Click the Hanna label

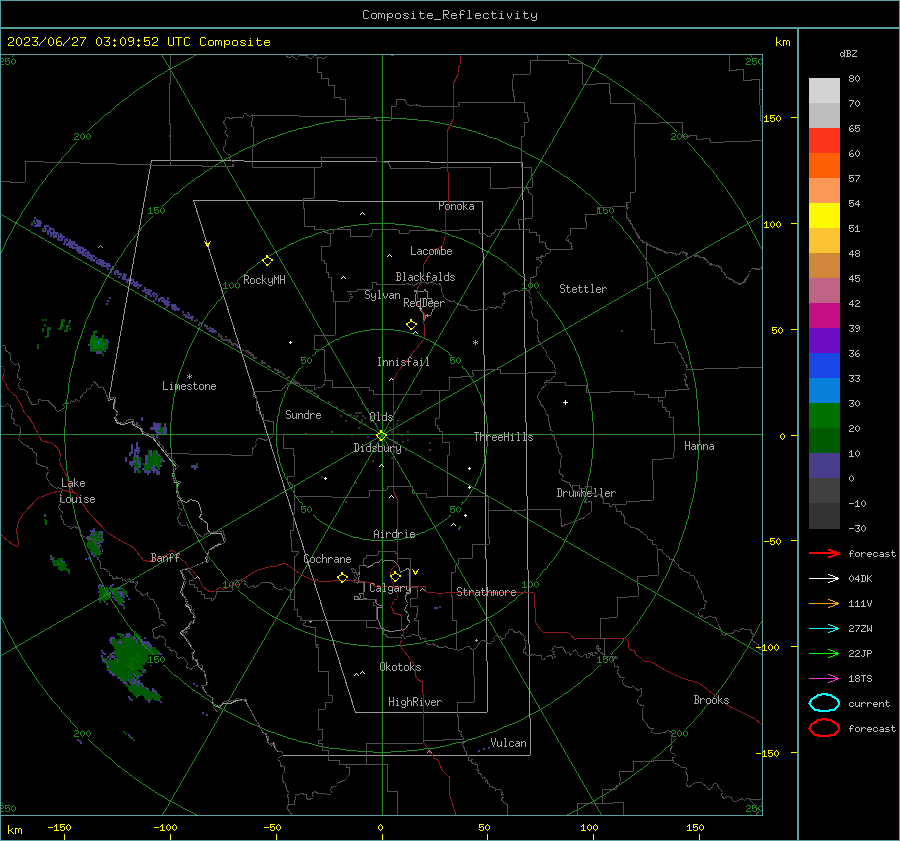(699, 446)
